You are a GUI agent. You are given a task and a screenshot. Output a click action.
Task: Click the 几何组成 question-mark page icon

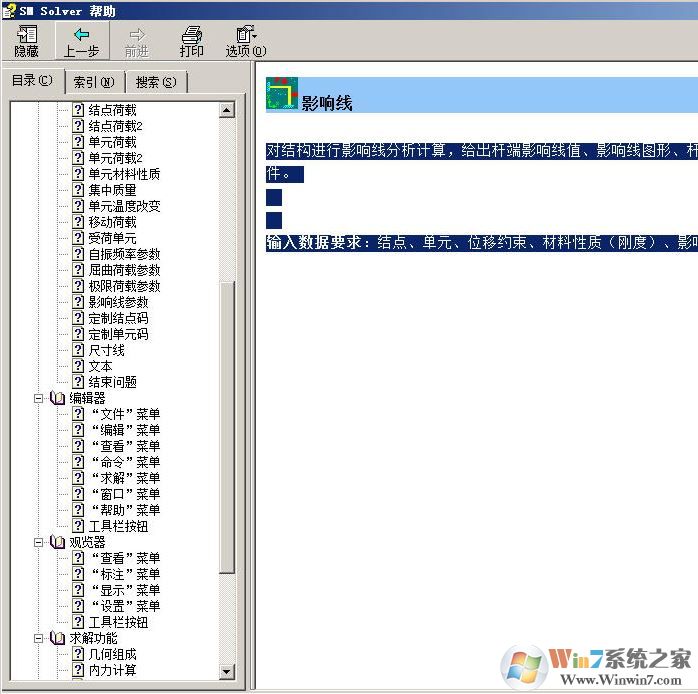point(78,655)
